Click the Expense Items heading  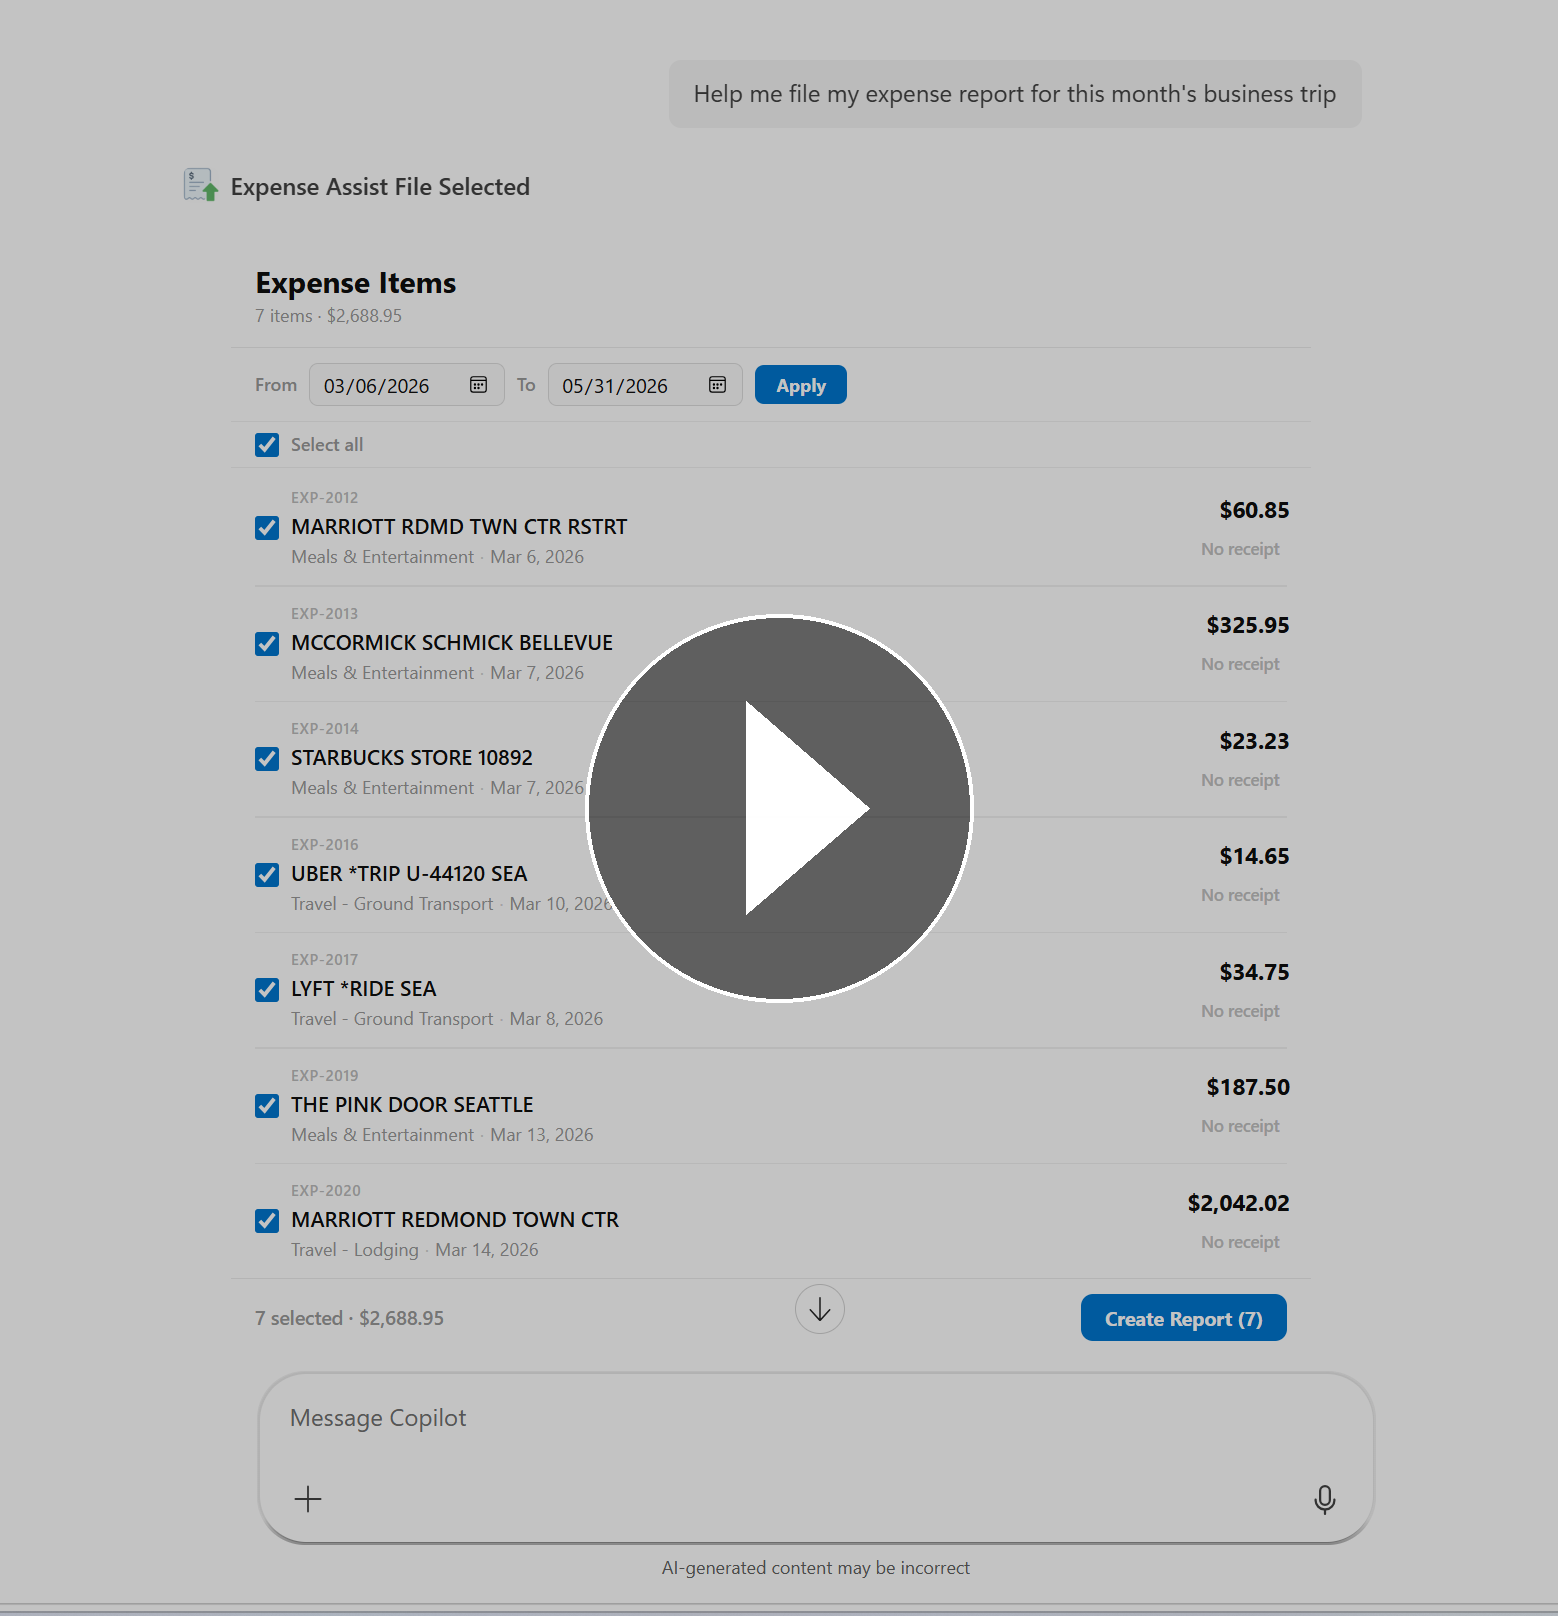point(356,283)
